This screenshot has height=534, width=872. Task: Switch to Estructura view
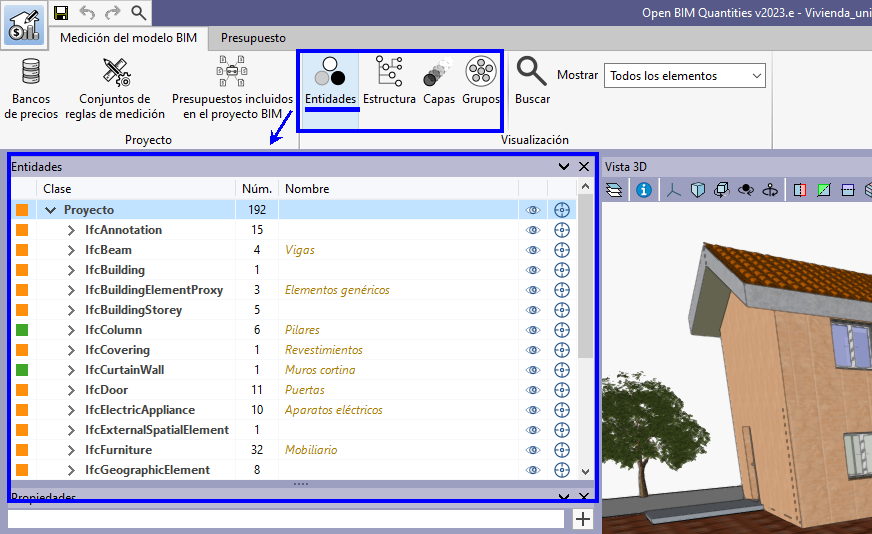pyautogui.click(x=389, y=80)
